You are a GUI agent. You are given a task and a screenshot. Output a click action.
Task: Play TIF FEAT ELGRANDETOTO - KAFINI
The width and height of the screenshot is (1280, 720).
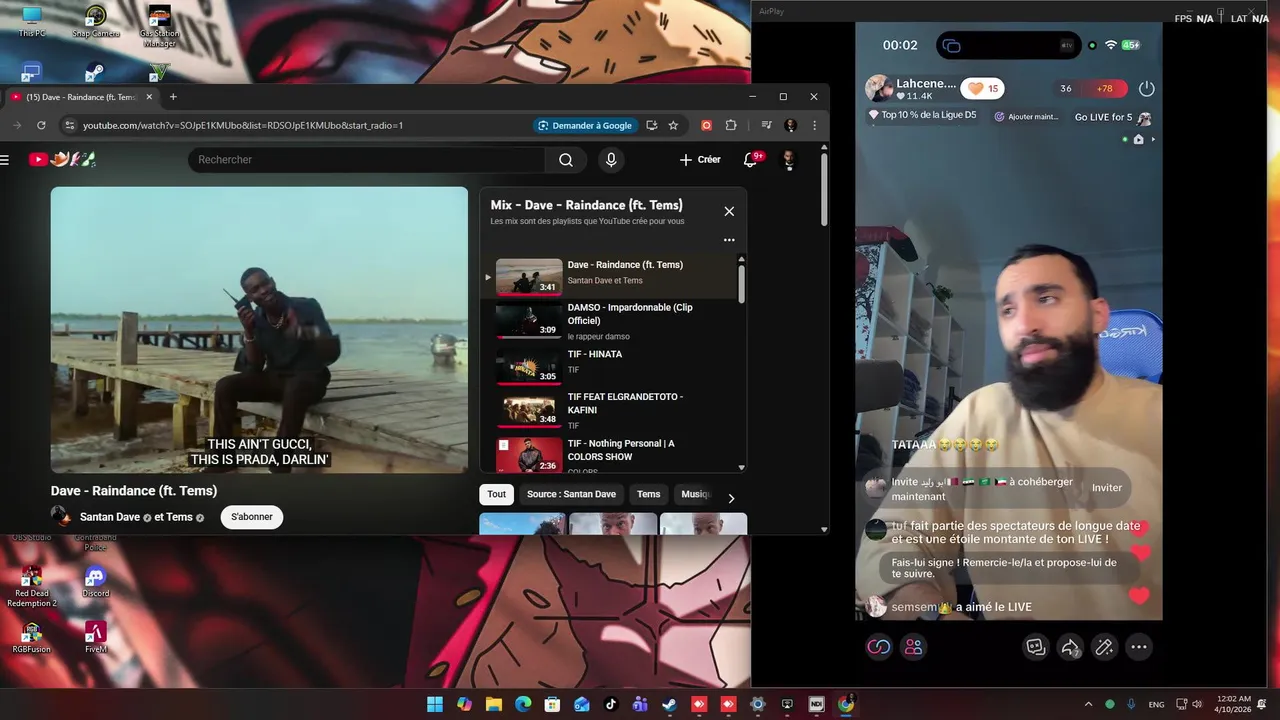point(610,409)
